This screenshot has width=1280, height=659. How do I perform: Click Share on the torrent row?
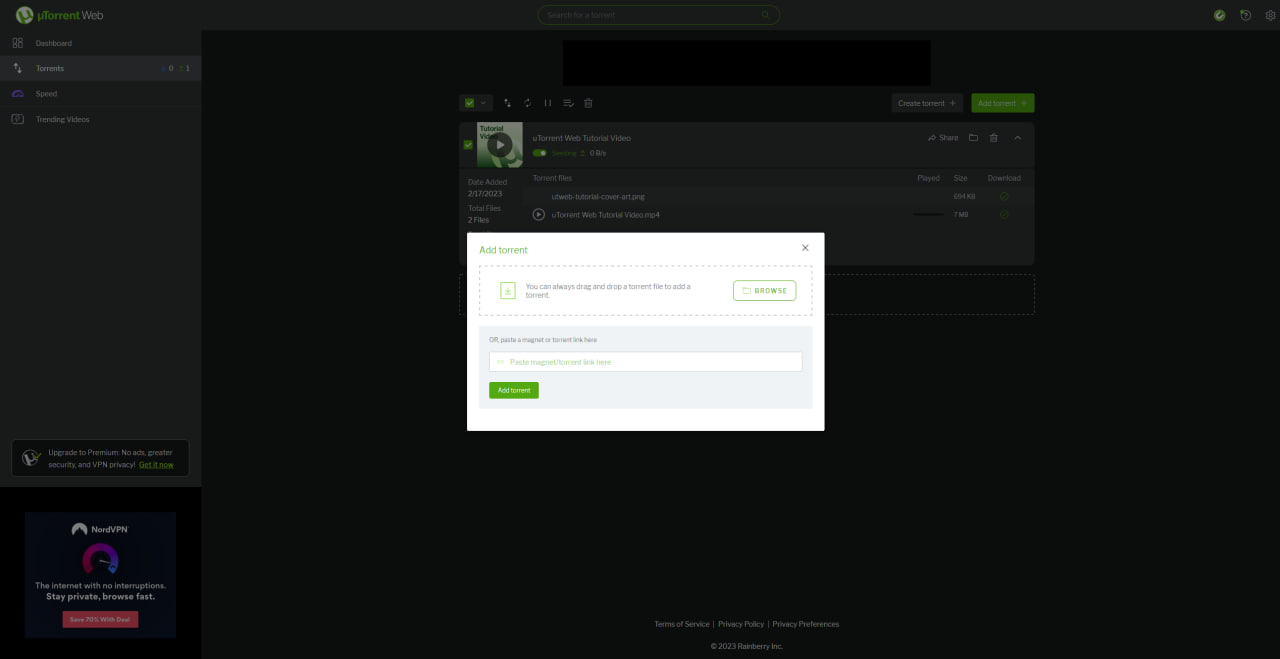(x=943, y=138)
